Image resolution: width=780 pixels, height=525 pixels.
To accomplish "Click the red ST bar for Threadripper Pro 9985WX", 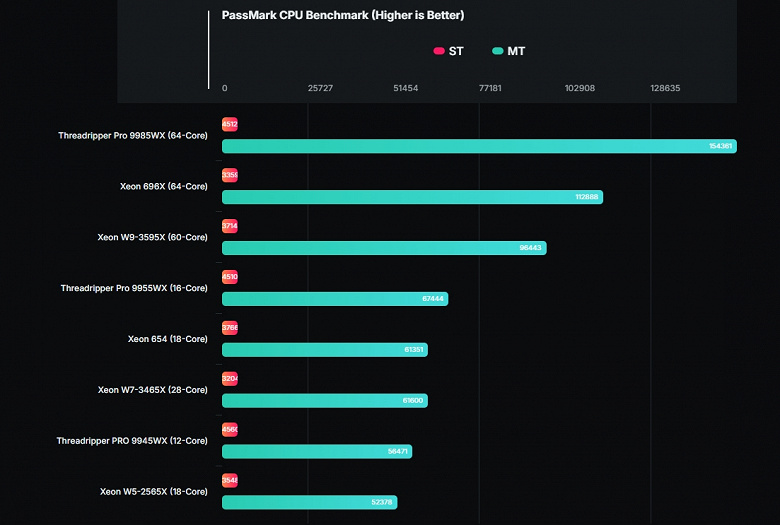I will coord(230,125).
